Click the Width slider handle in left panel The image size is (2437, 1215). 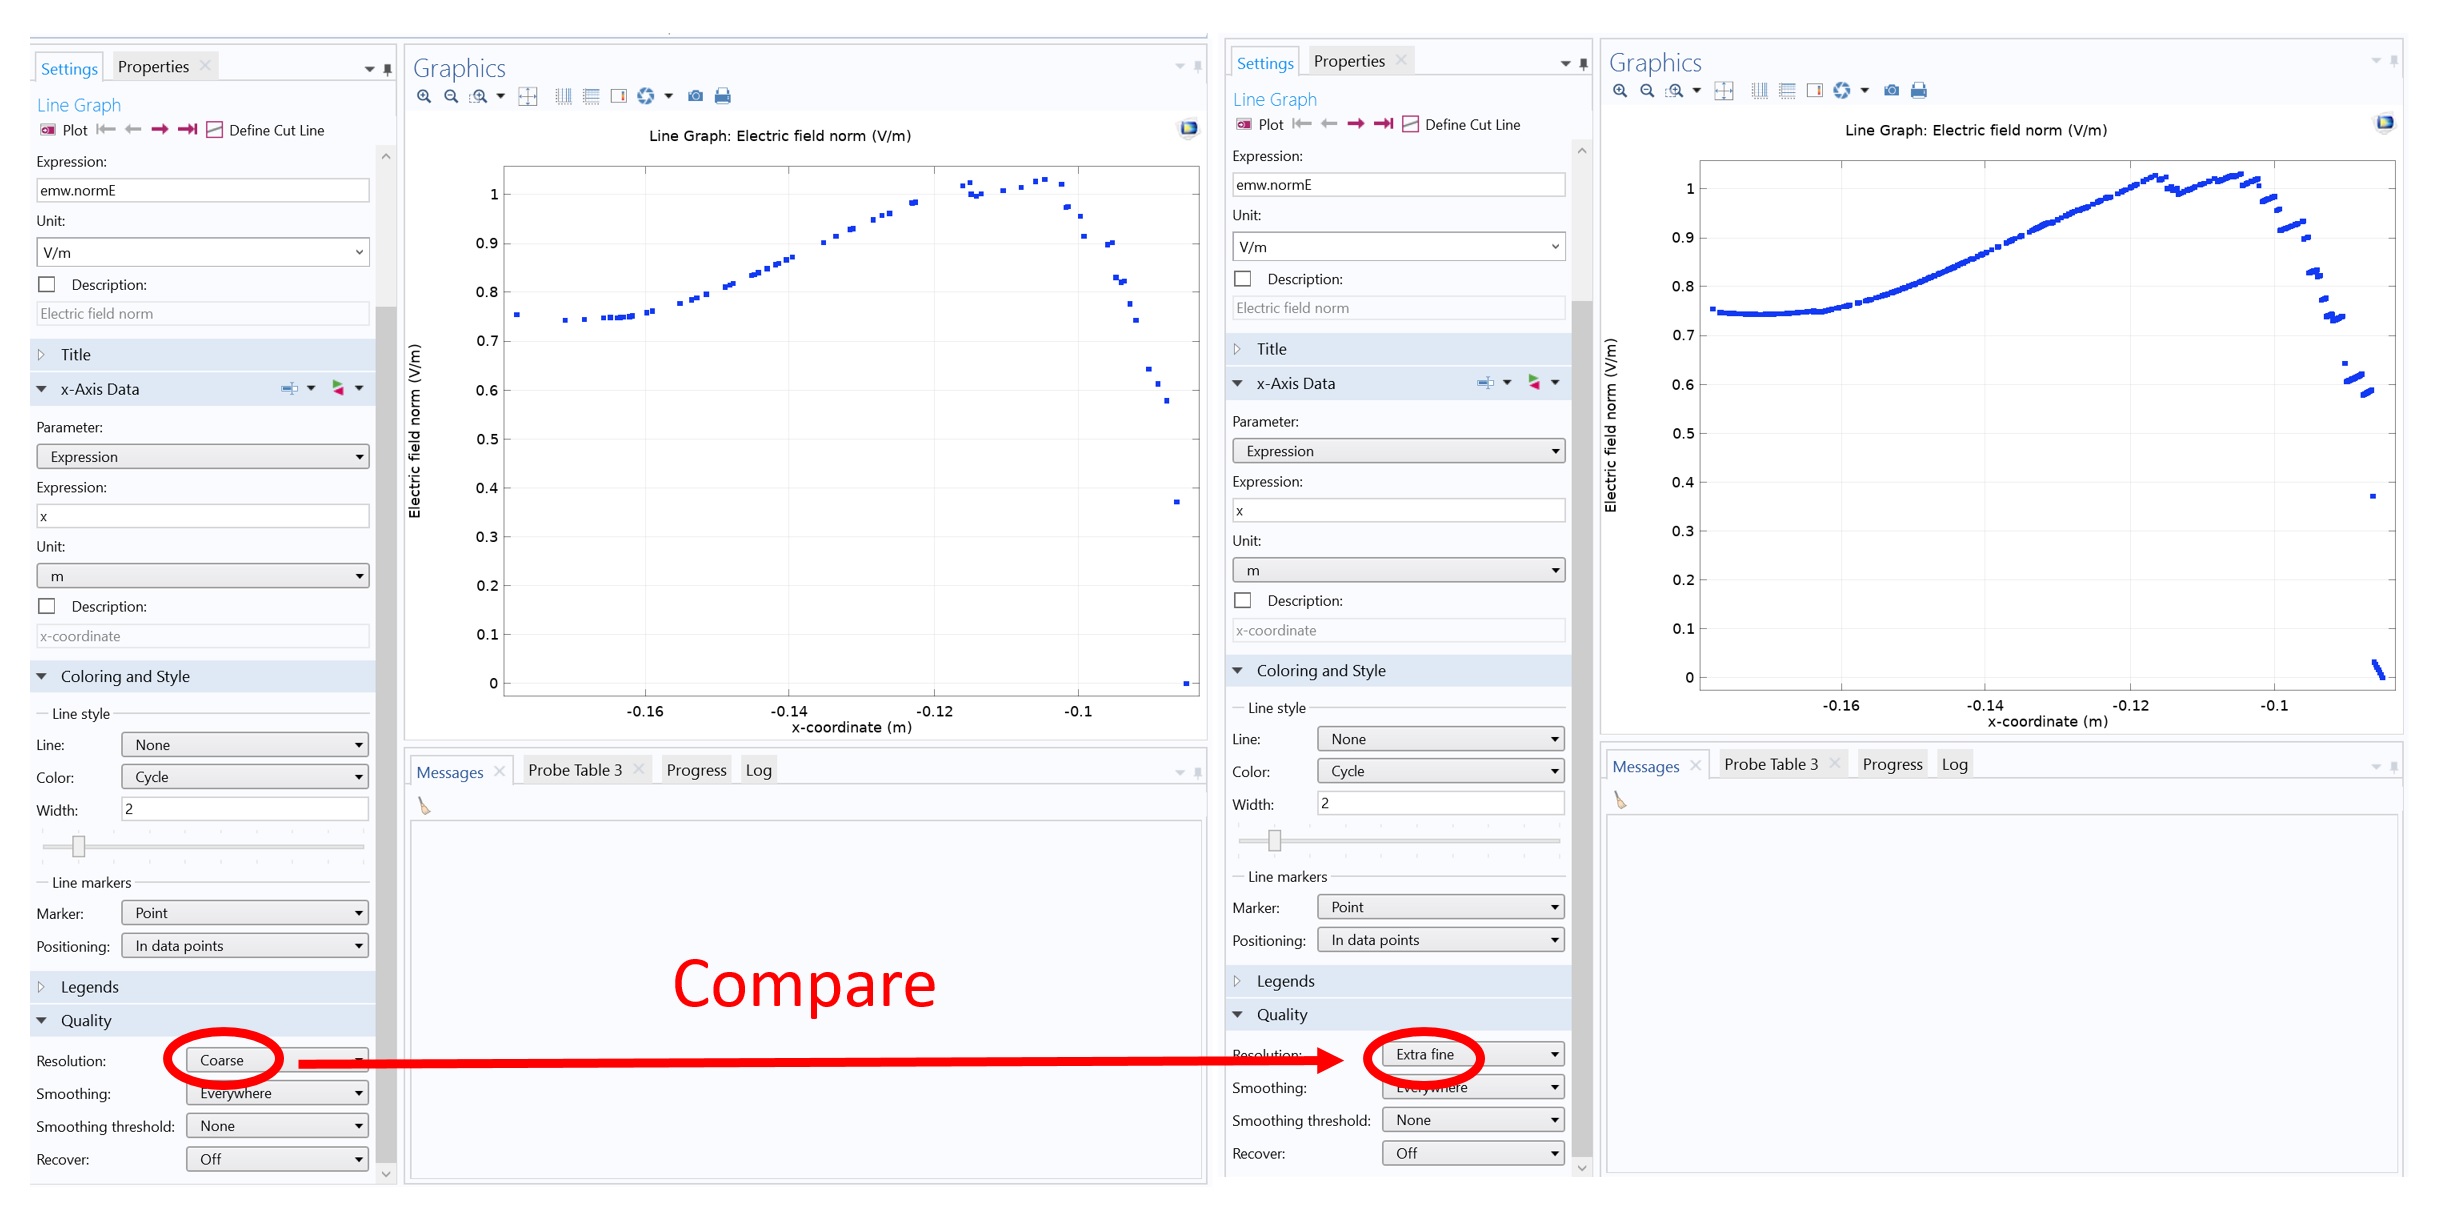78,846
